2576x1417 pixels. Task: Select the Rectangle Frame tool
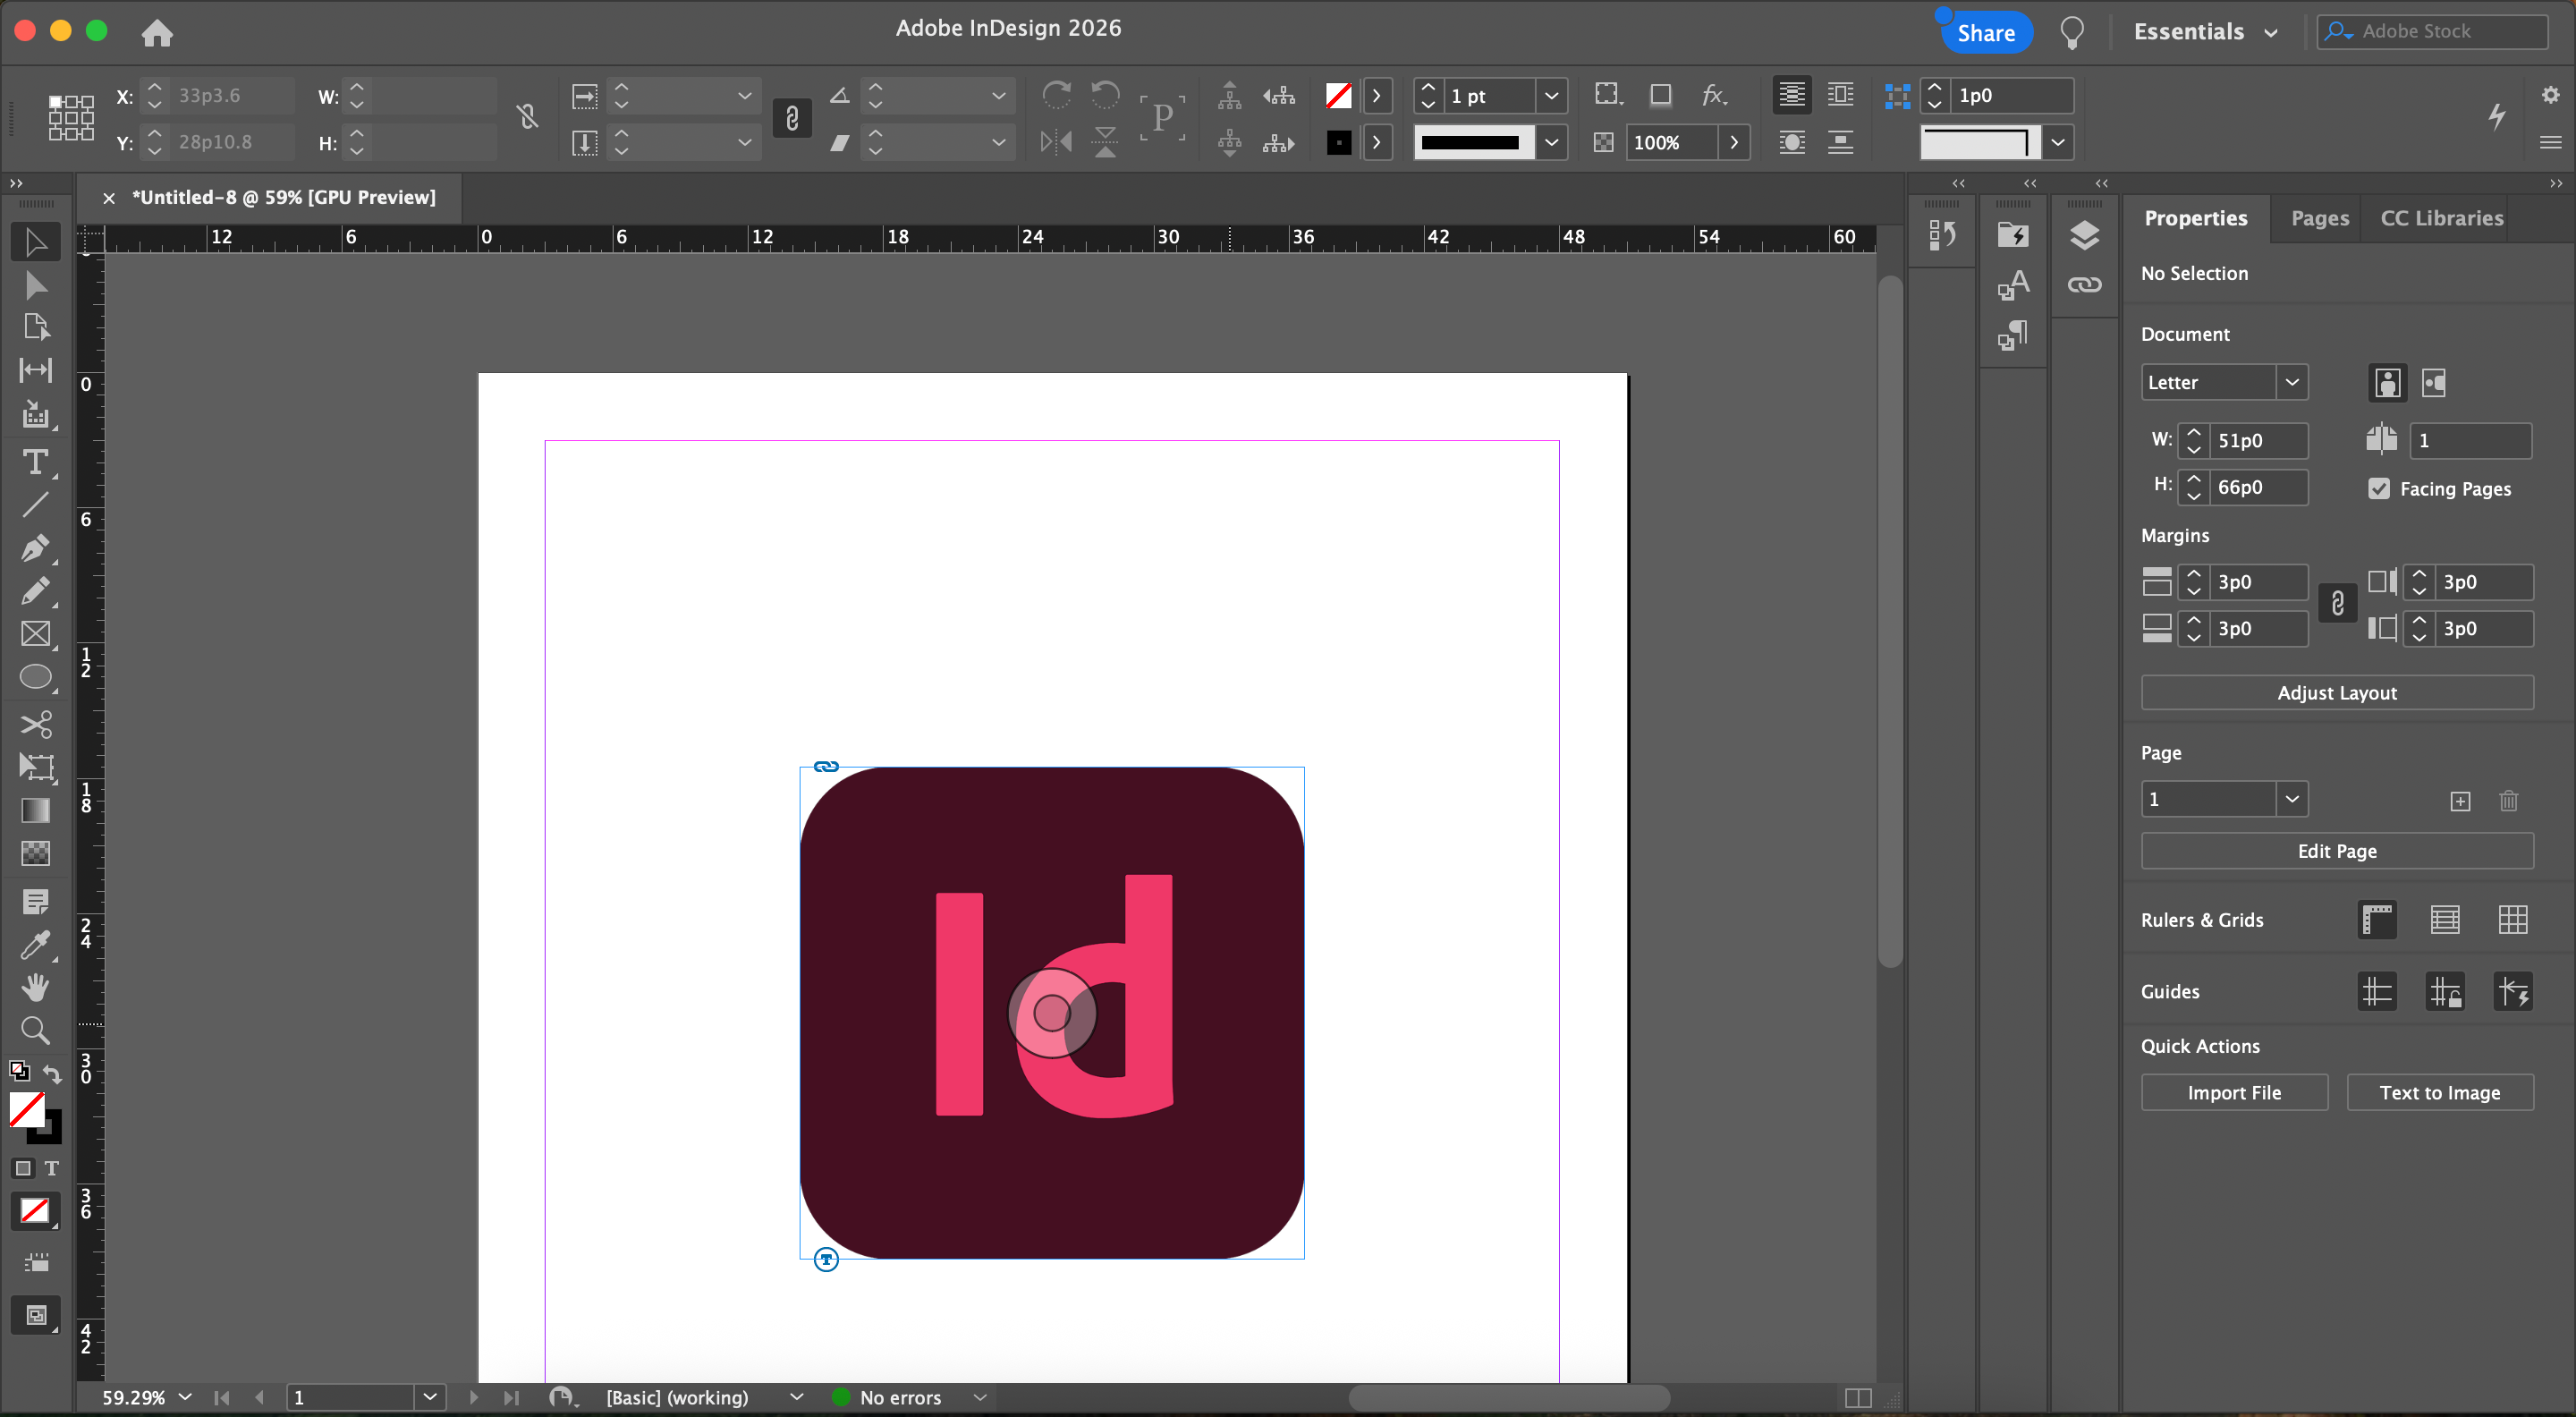[35, 634]
